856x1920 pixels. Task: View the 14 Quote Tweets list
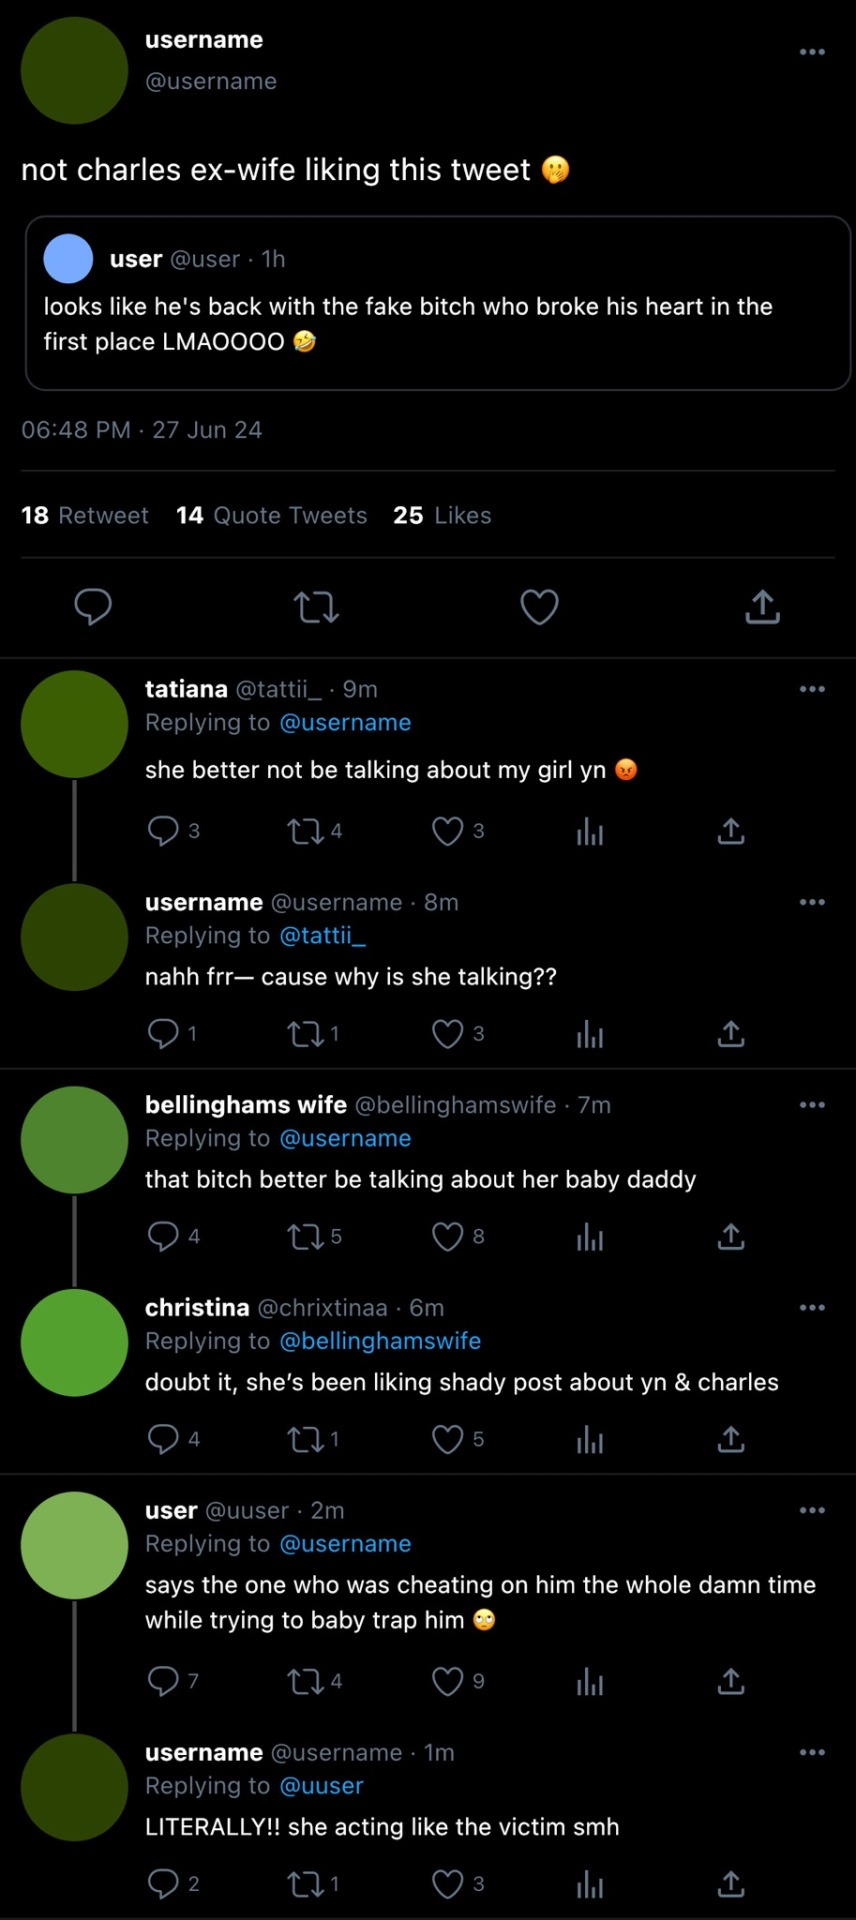pyautogui.click(x=272, y=515)
